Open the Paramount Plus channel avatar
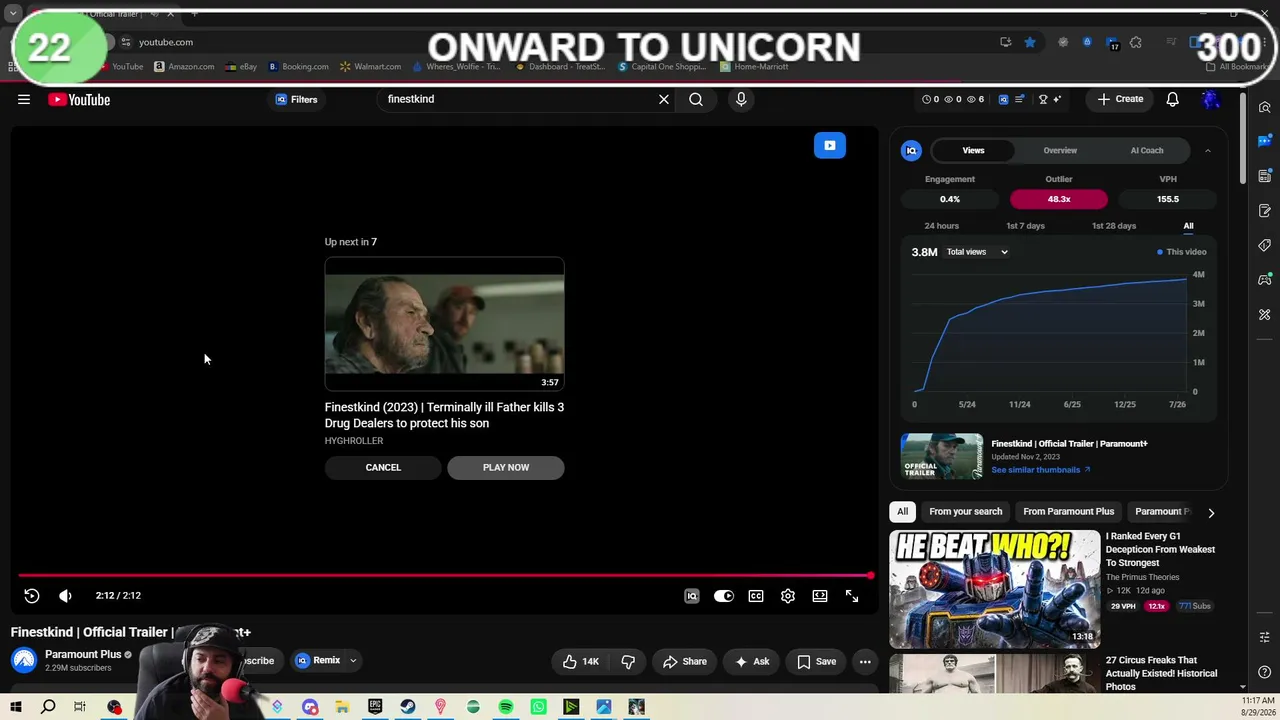1280x720 pixels. 24,660
